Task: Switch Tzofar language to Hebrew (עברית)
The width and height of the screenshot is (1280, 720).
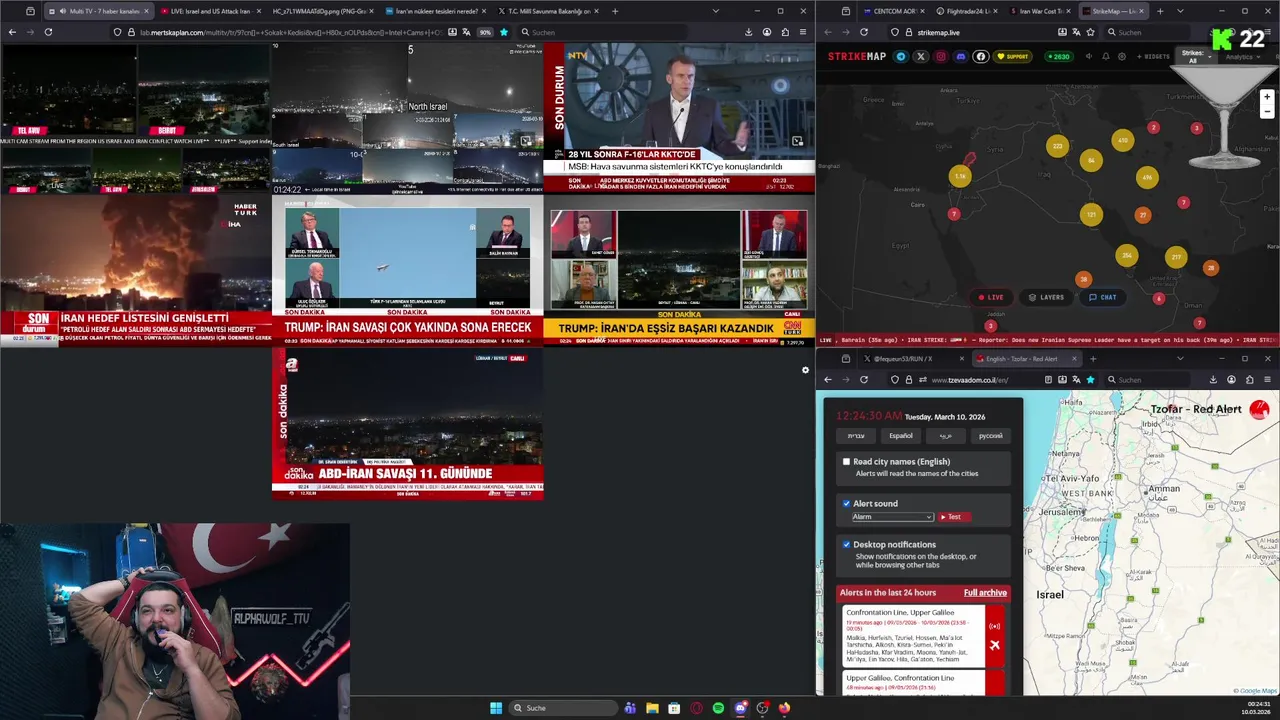Action: pyautogui.click(x=857, y=435)
